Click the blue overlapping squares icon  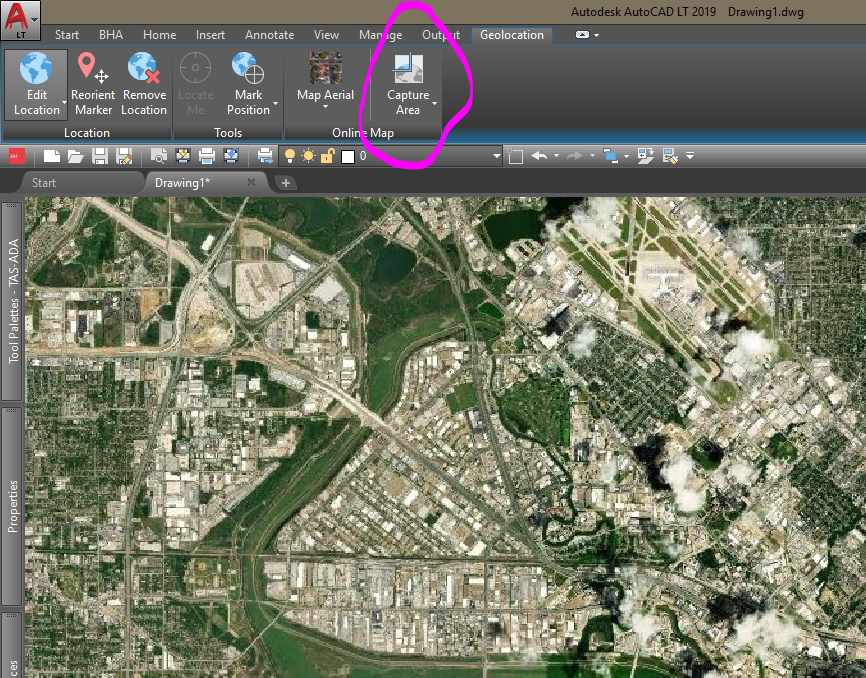(610, 156)
